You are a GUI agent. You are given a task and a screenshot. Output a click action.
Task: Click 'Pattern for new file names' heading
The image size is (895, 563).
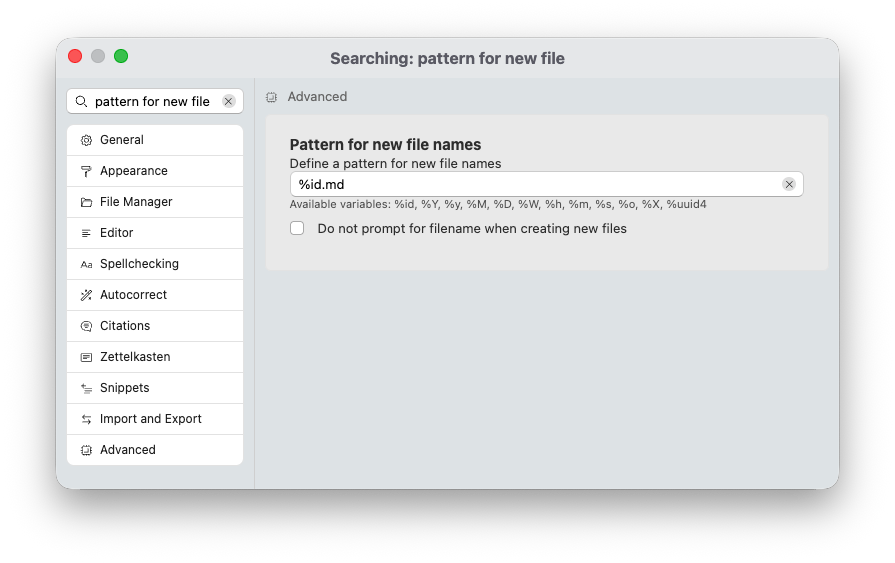click(x=385, y=144)
